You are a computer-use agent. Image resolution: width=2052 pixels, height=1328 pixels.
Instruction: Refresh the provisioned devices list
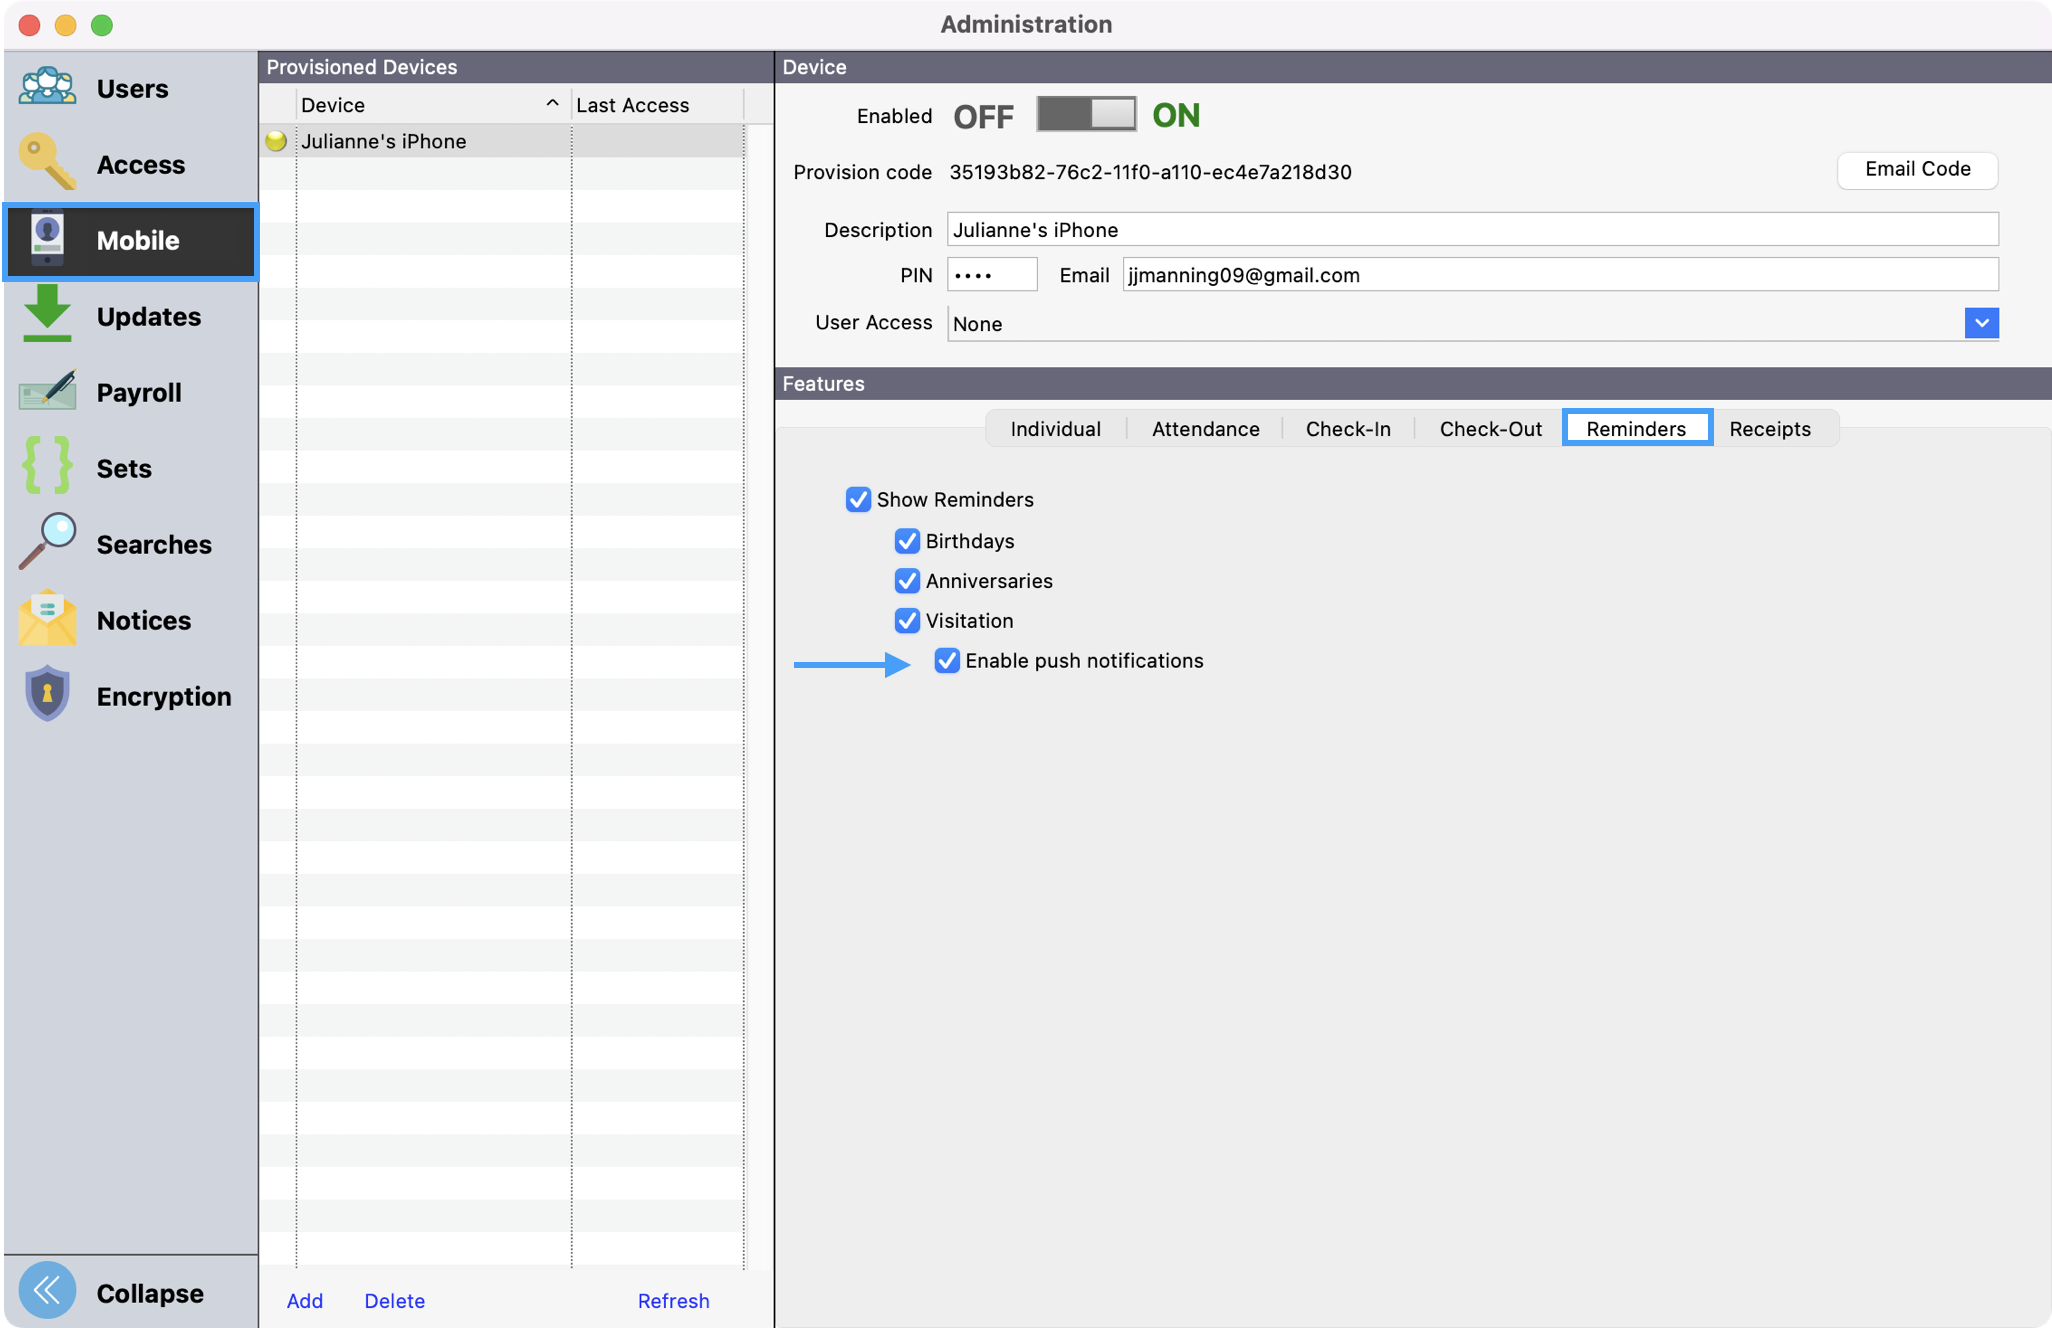674,1300
